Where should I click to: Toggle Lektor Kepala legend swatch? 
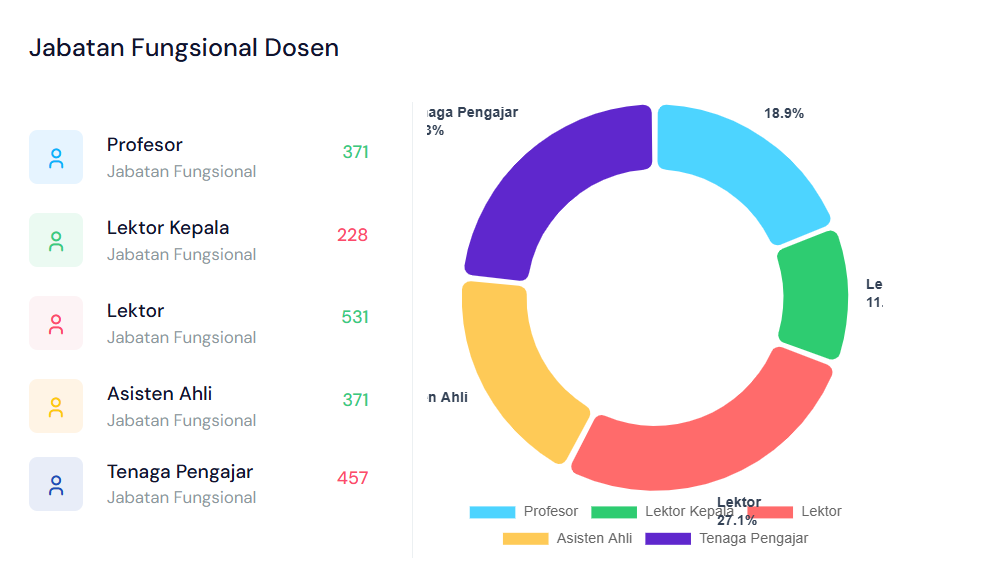pos(614,512)
